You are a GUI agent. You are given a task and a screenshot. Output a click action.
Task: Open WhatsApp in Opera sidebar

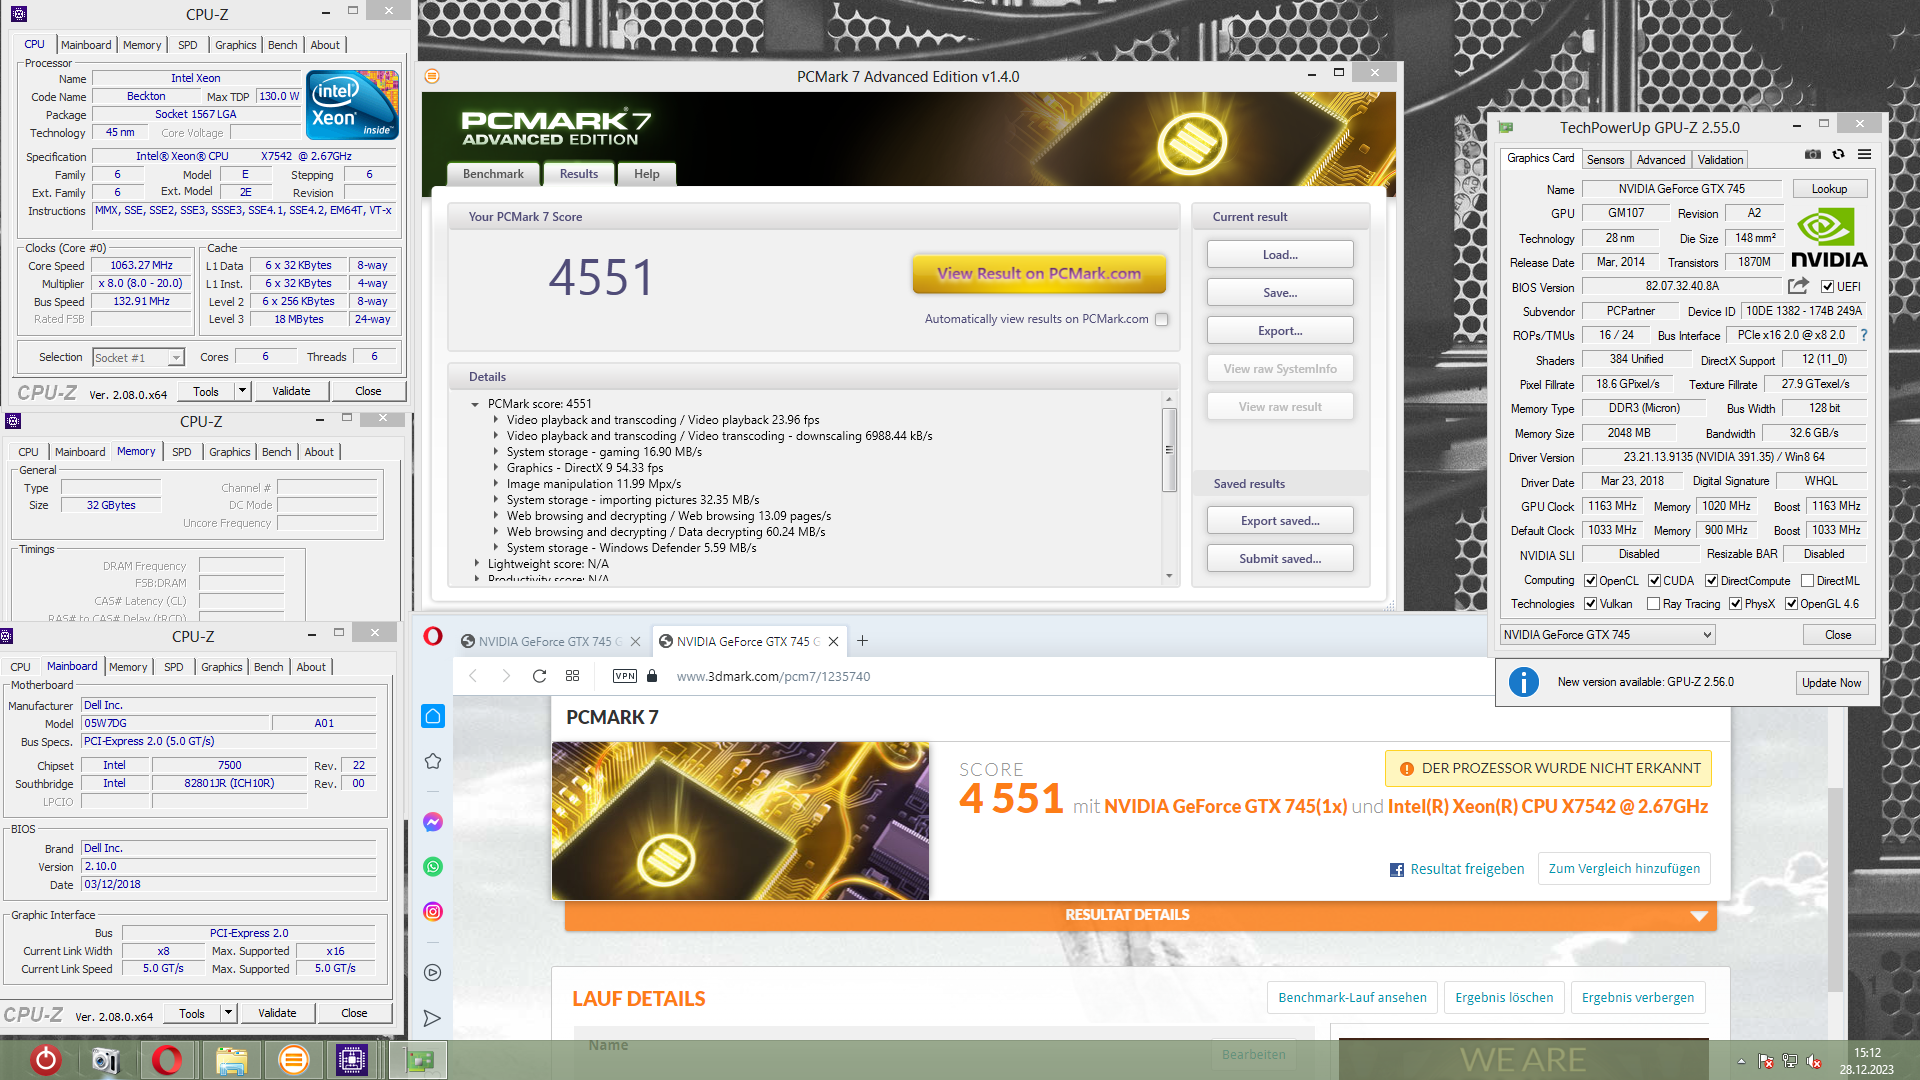tap(433, 867)
